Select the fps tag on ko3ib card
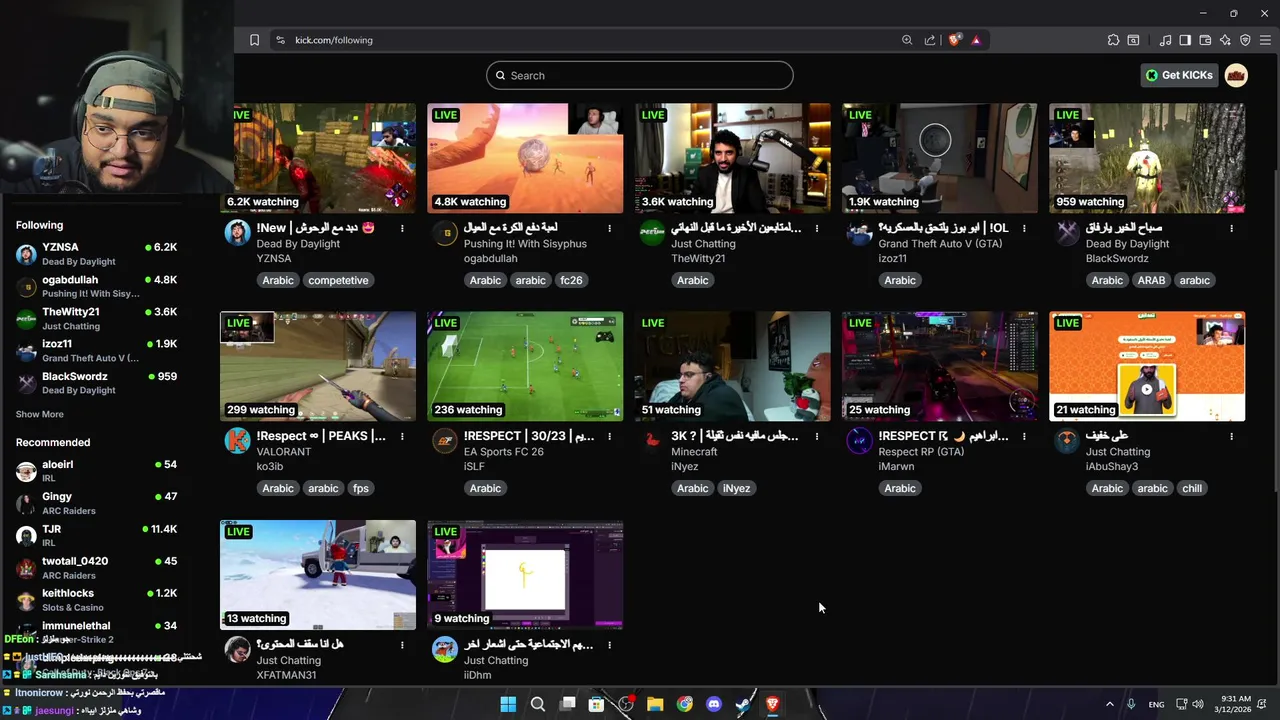 point(361,488)
